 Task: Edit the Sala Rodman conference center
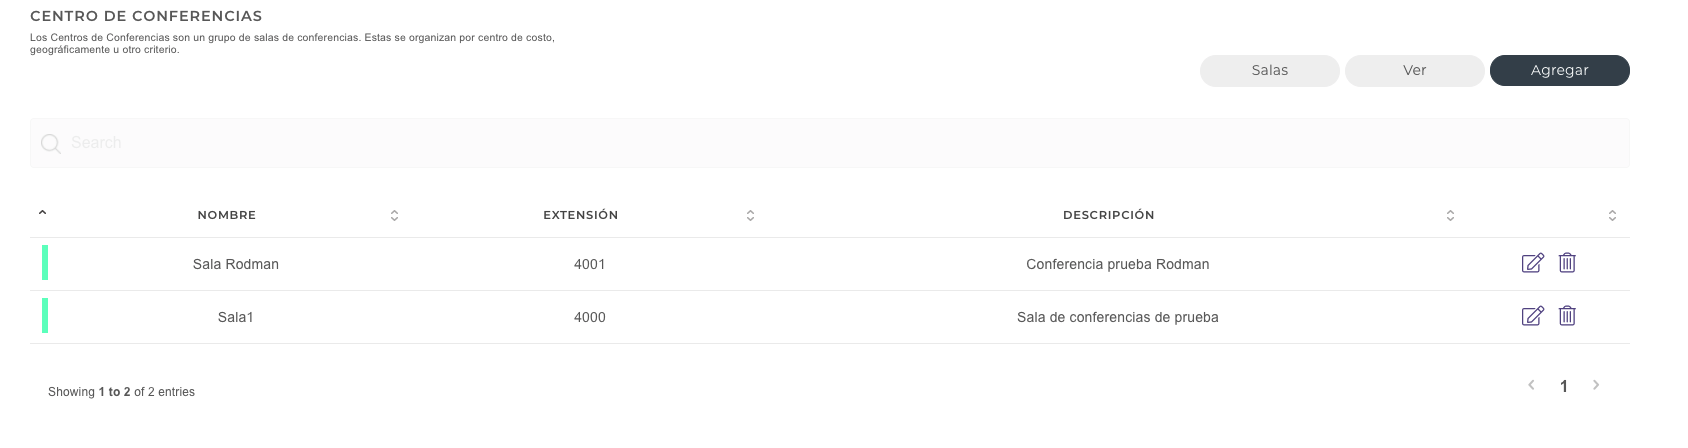click(1532, 263)
